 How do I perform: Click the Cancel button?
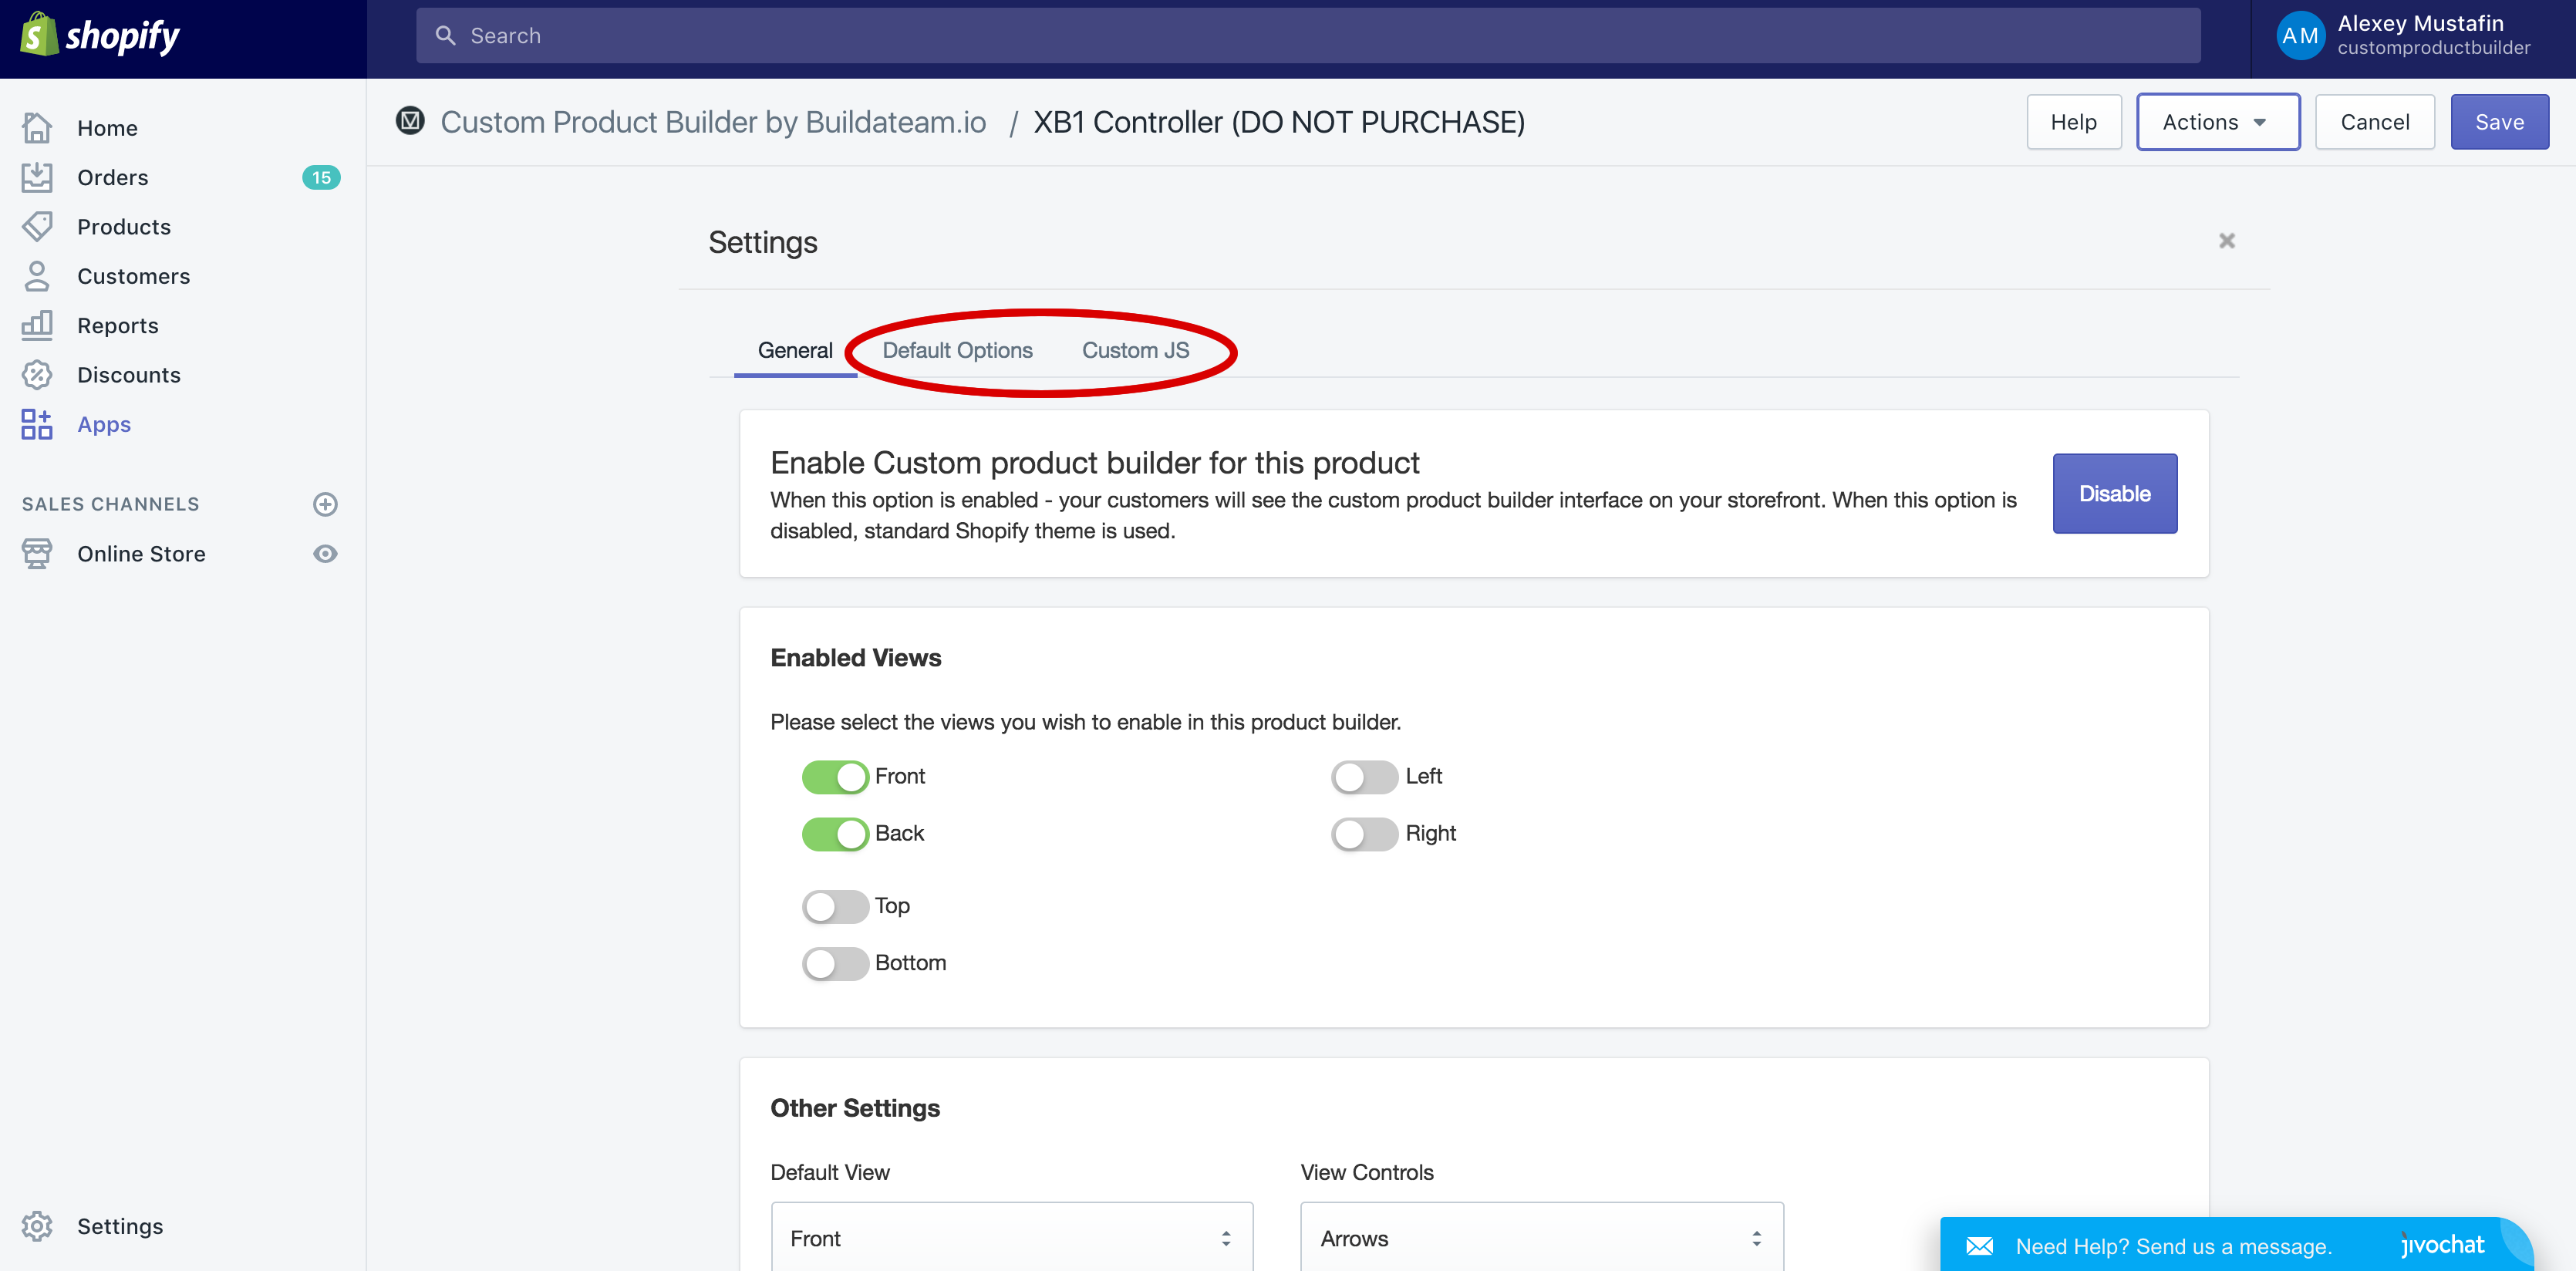tap(2374, 122)
